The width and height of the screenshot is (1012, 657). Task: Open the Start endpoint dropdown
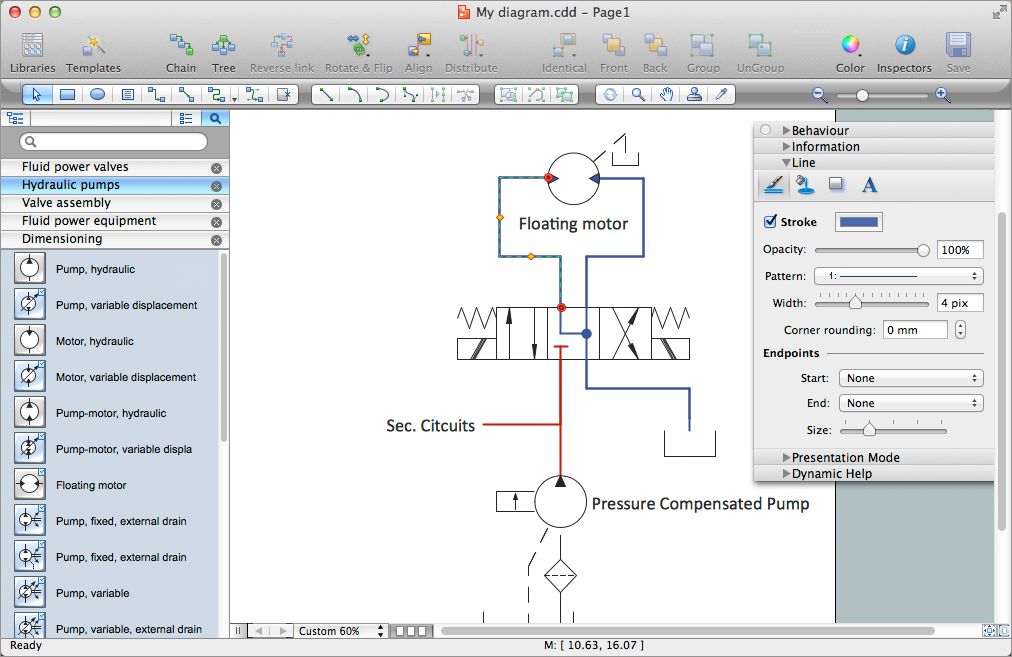tap(910, 378)
